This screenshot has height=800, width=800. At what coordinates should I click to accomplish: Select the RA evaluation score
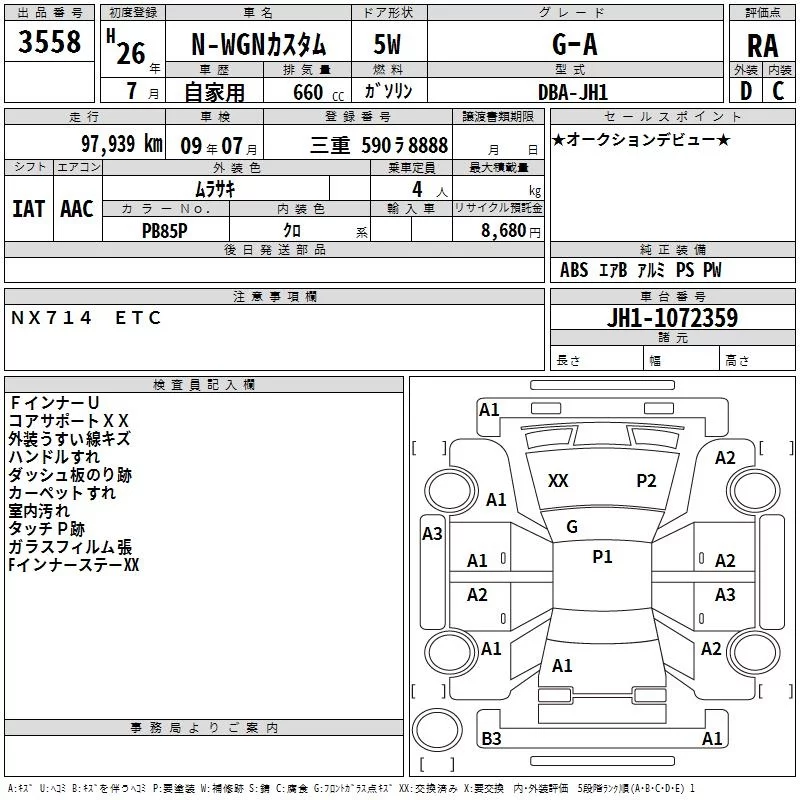click(762, 46)
